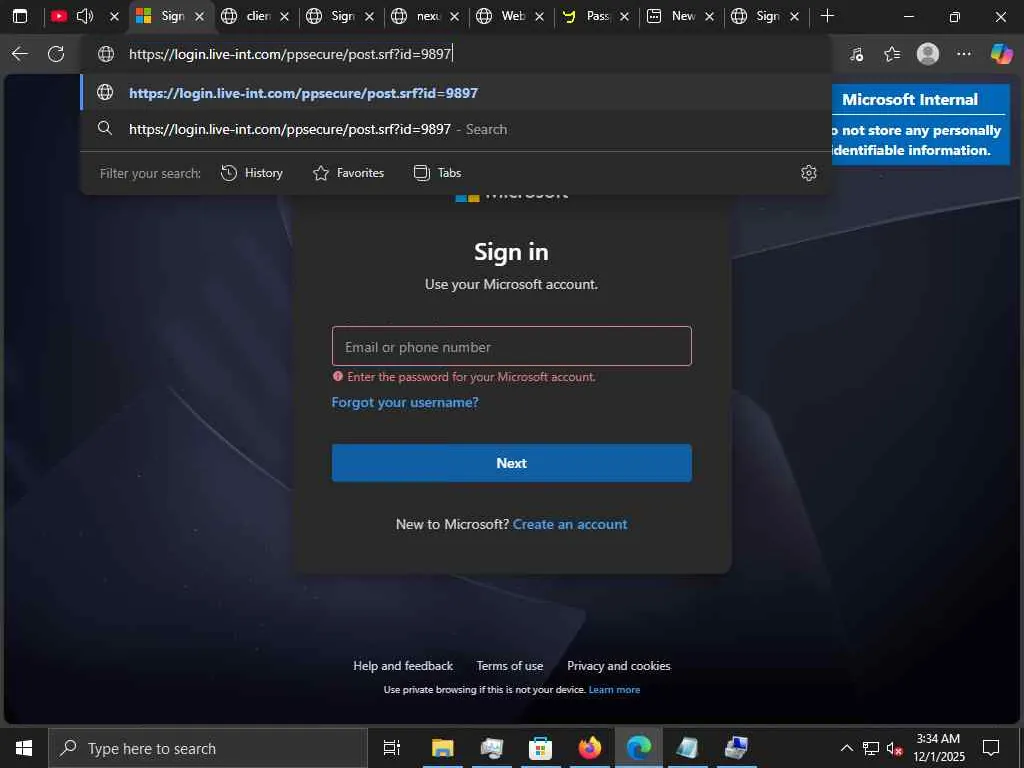Open Task View on taskbar
This screenshot has width=1024, height=768.
click(392, 748)
